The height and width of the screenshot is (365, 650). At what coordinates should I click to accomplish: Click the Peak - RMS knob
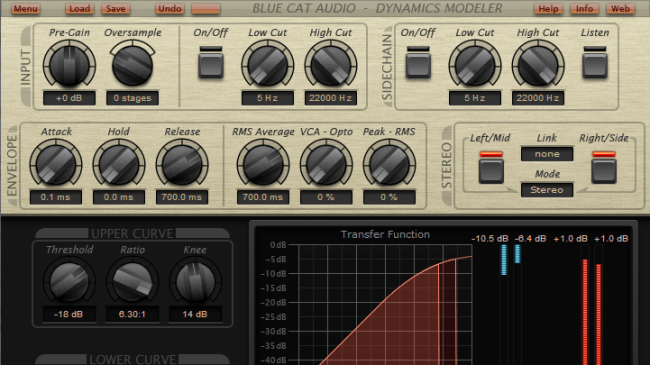click(x=389, y=164)
